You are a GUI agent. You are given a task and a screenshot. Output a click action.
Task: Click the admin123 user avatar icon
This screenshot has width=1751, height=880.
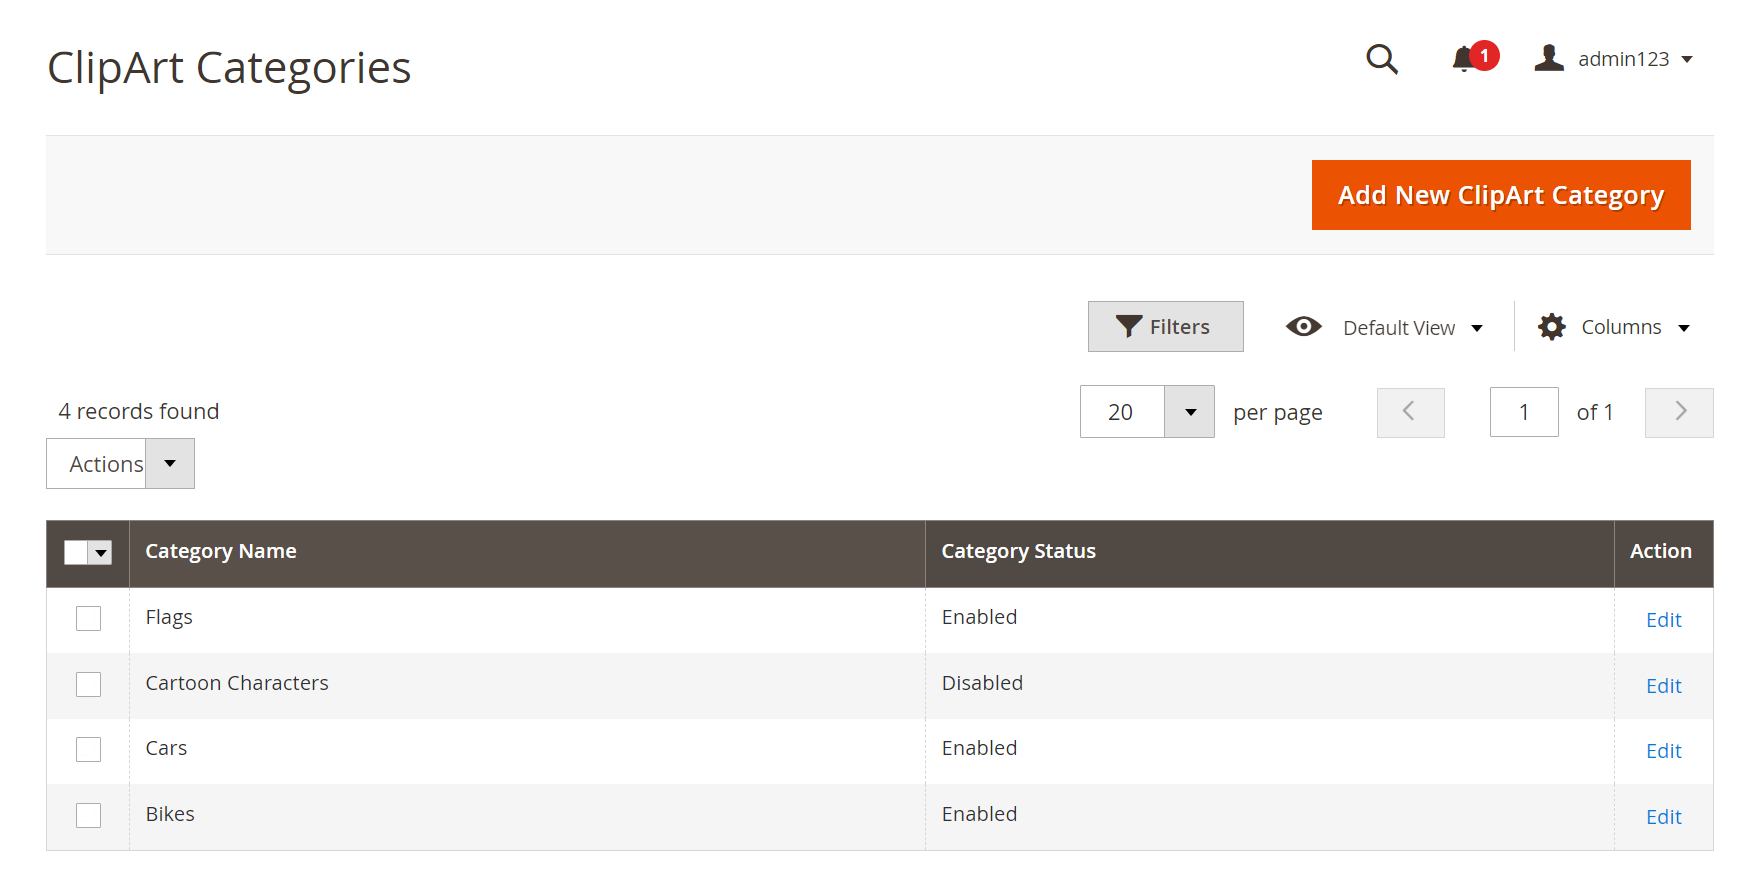(1549, 58)
